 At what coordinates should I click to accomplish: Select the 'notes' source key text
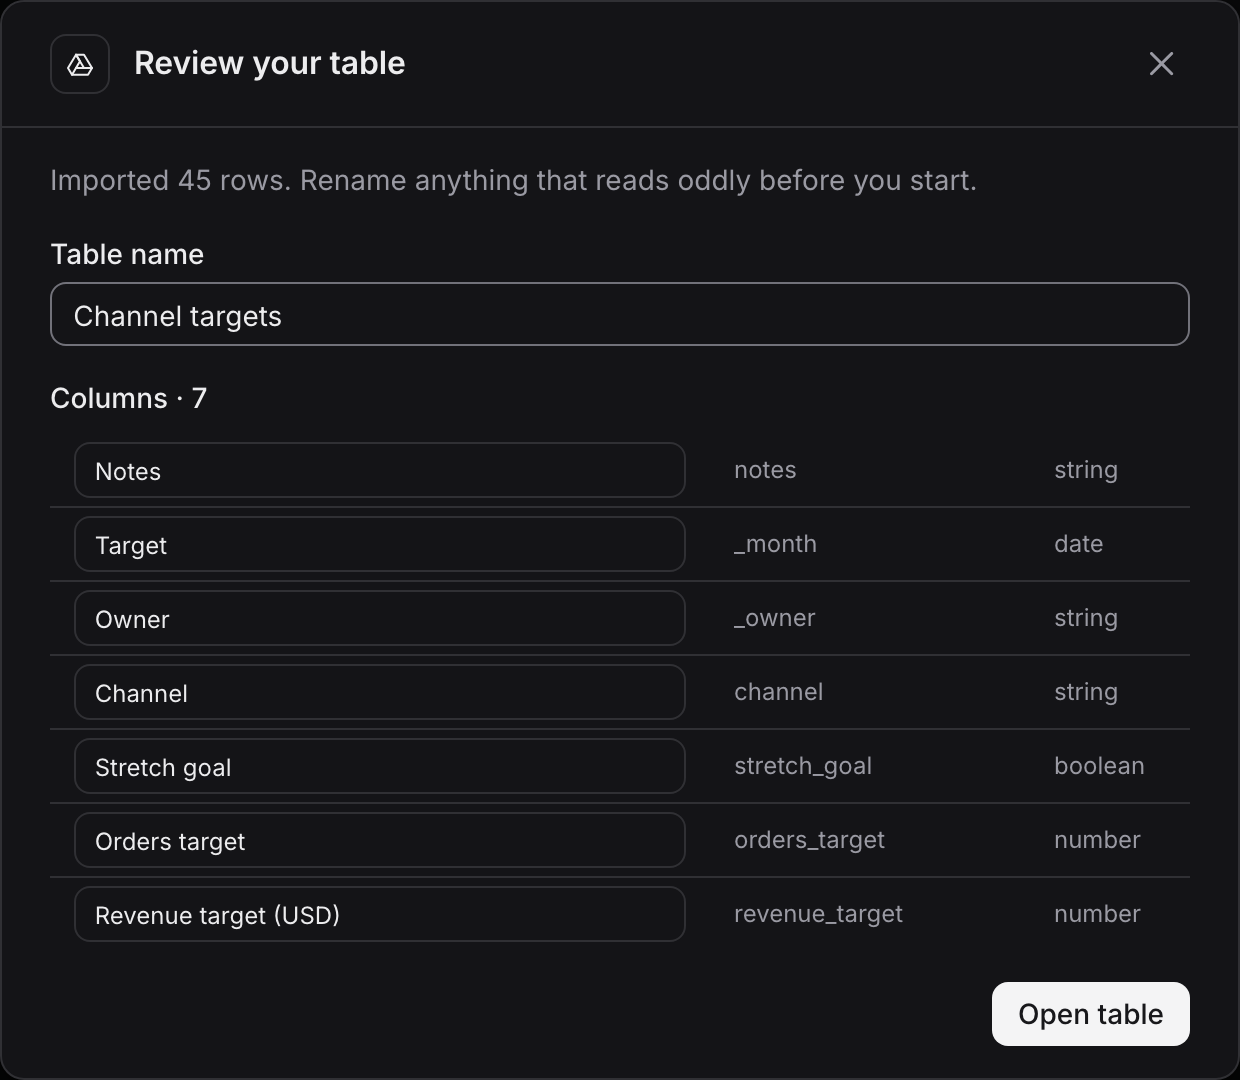(765, 470)
